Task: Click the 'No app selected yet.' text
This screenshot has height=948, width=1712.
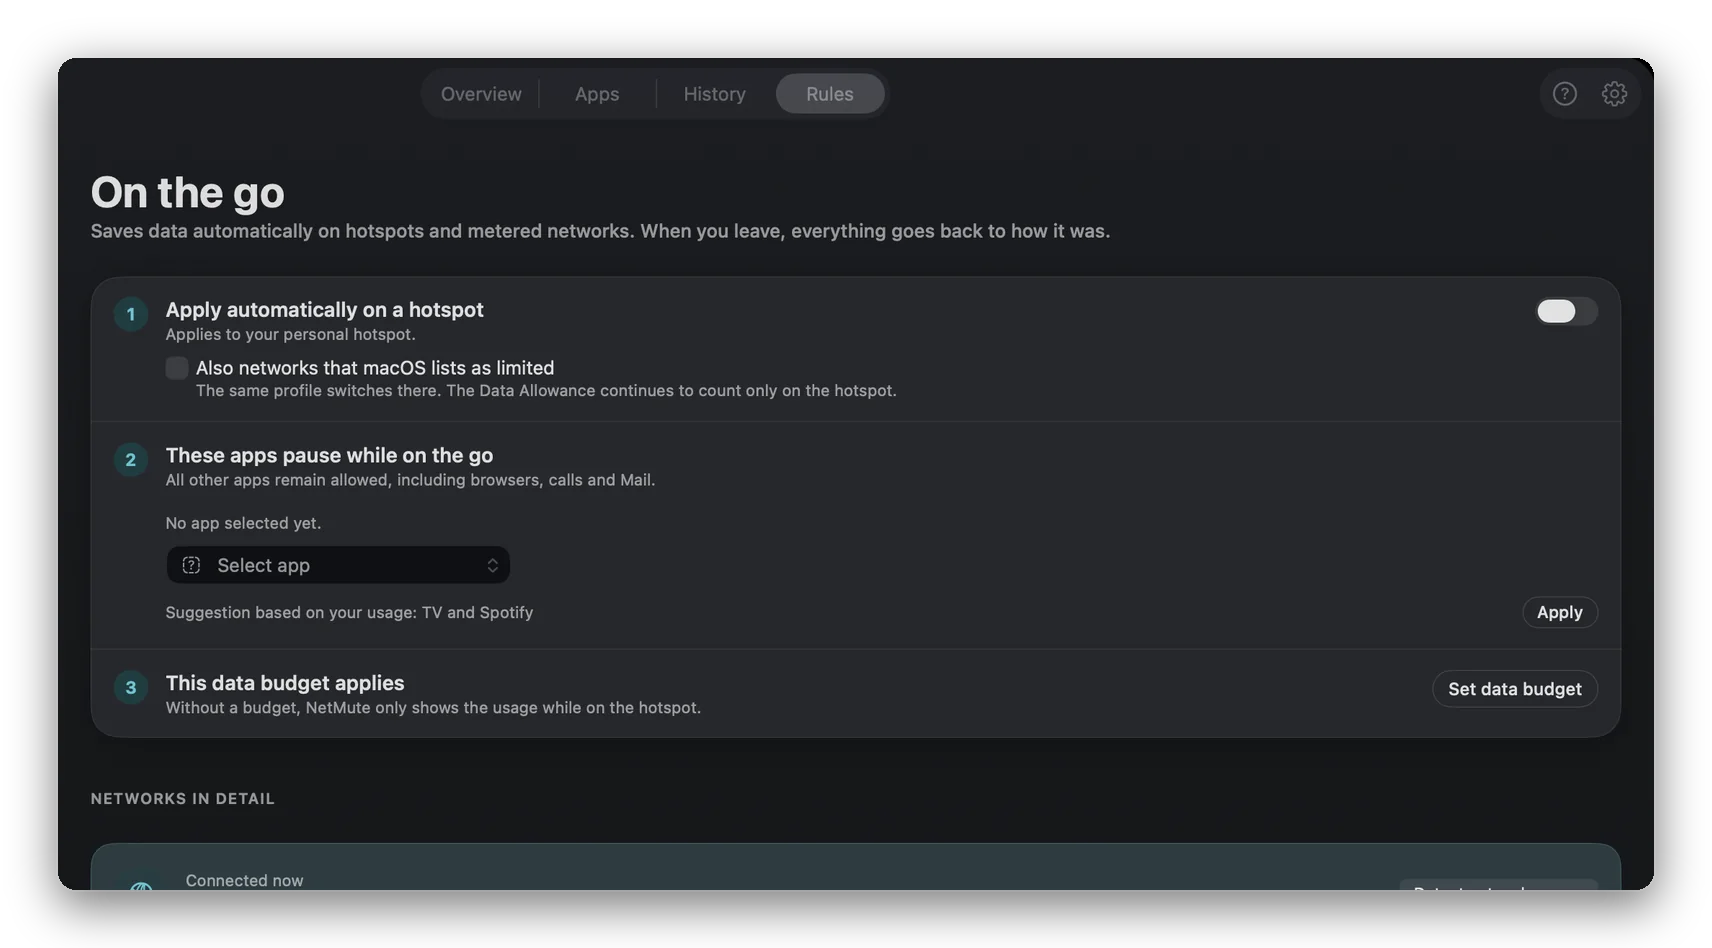Action: coord(243,523)
